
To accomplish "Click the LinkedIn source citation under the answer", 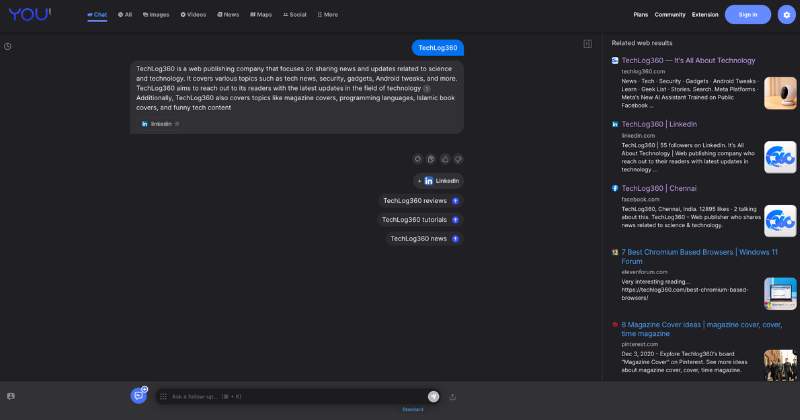I will click(x=160, y=124).
